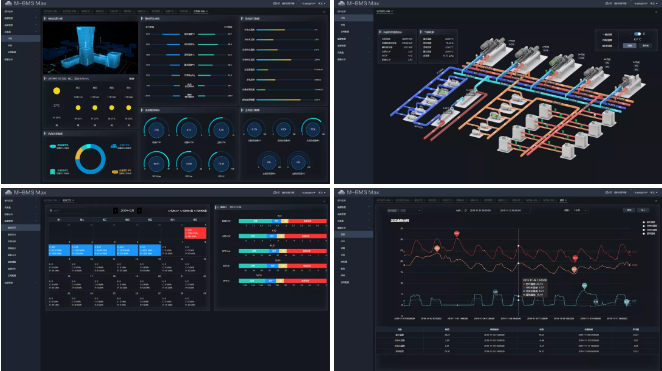Click the M-BMS Max cloud logo on the piping diagram screen

(341, 3)
